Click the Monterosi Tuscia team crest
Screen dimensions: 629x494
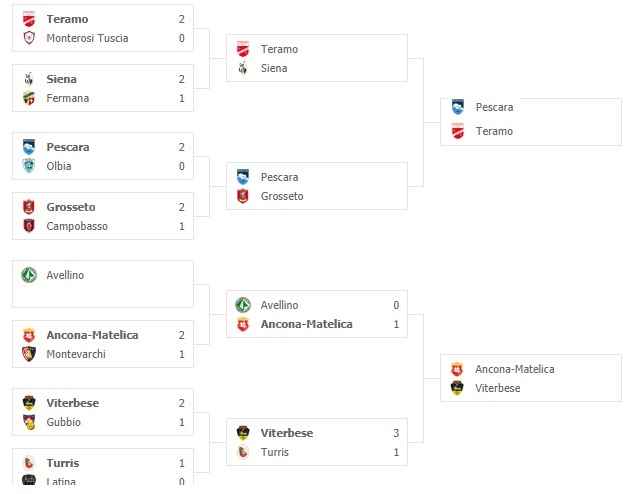[29, 38]
